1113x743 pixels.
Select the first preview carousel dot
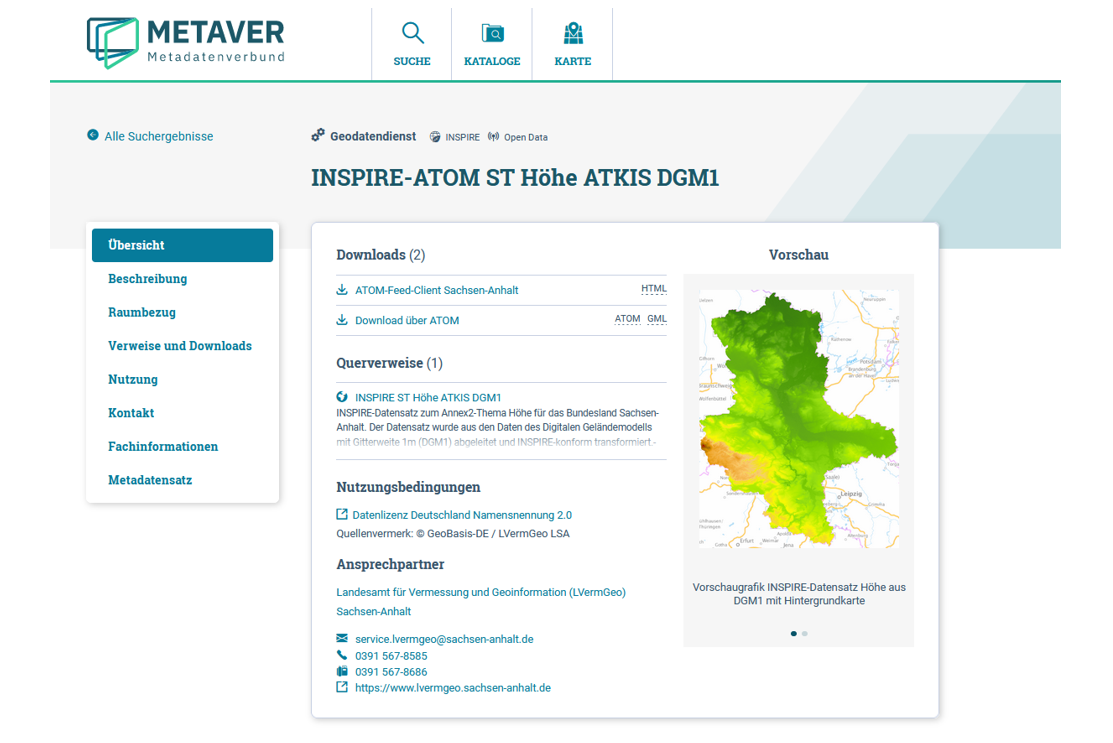[794, 633]
